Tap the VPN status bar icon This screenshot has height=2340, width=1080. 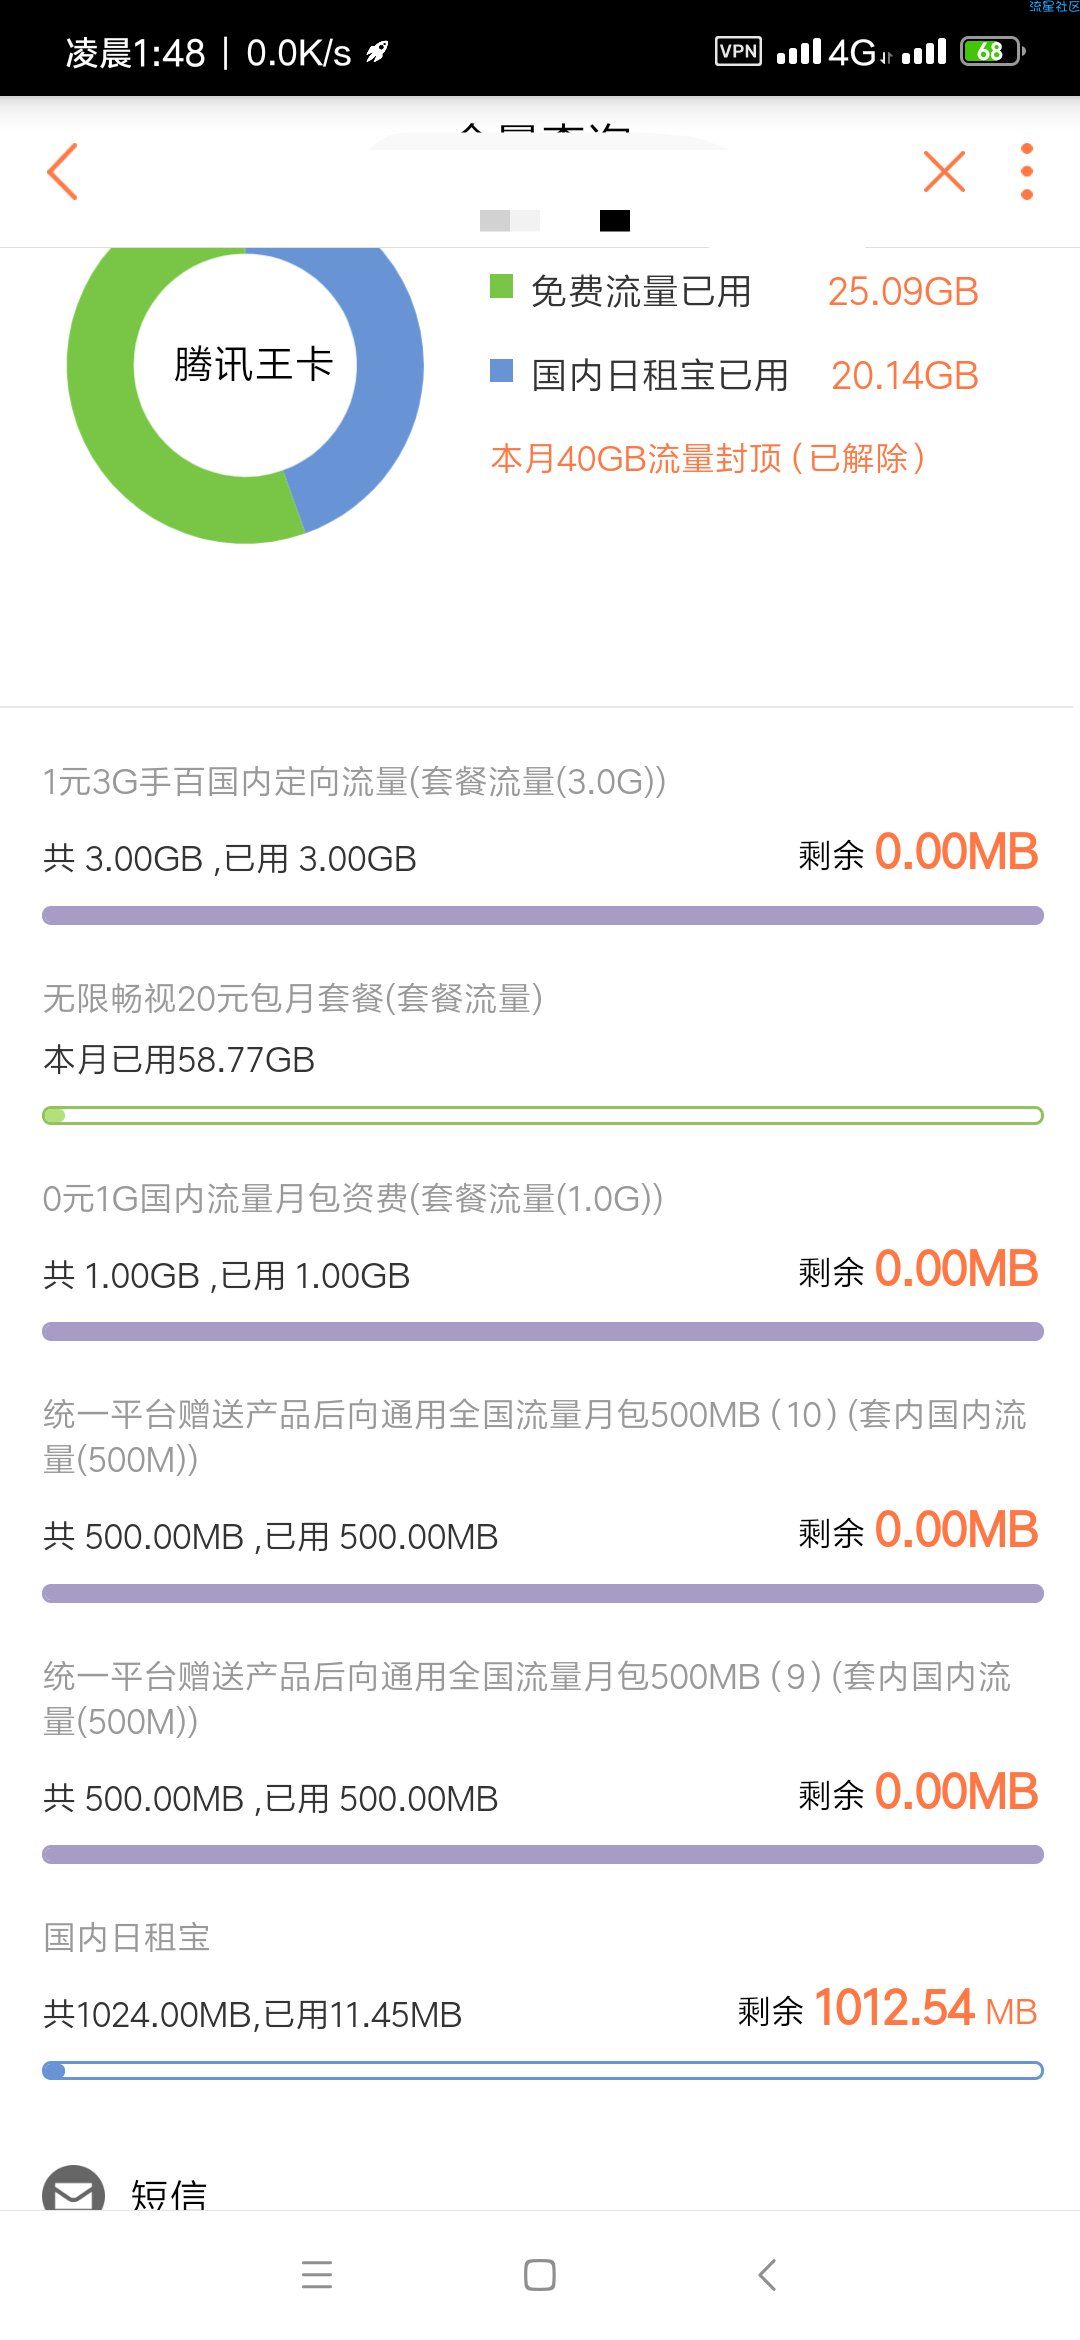[739, 51]
